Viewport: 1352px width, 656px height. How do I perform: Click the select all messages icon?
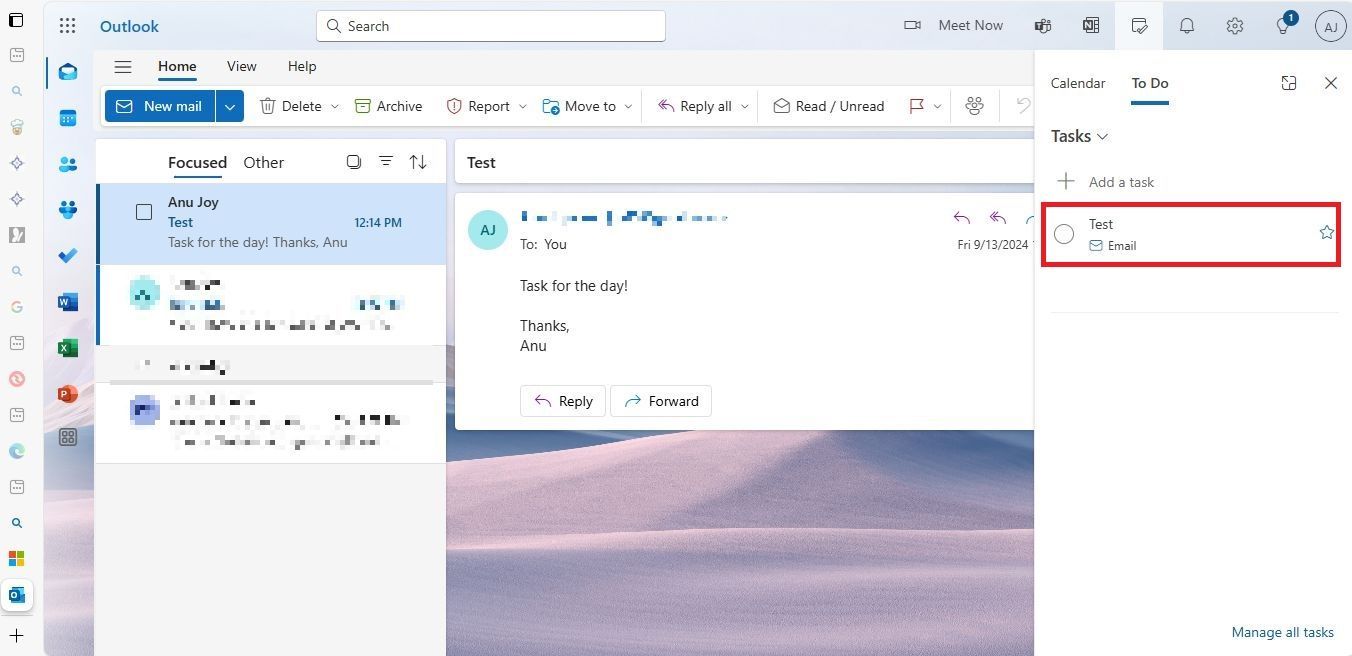coord(354,162)
